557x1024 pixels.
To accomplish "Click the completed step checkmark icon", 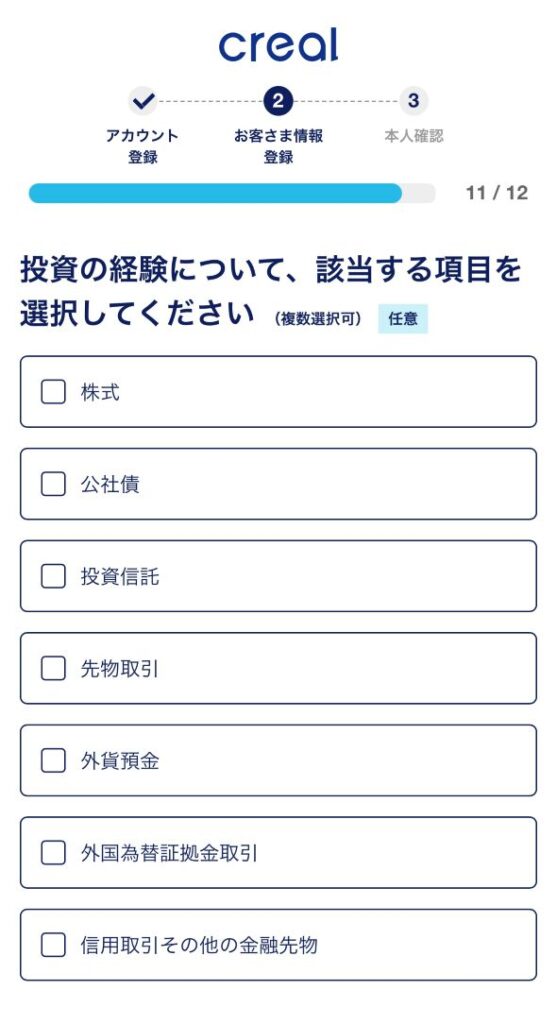I will point(143,101).
